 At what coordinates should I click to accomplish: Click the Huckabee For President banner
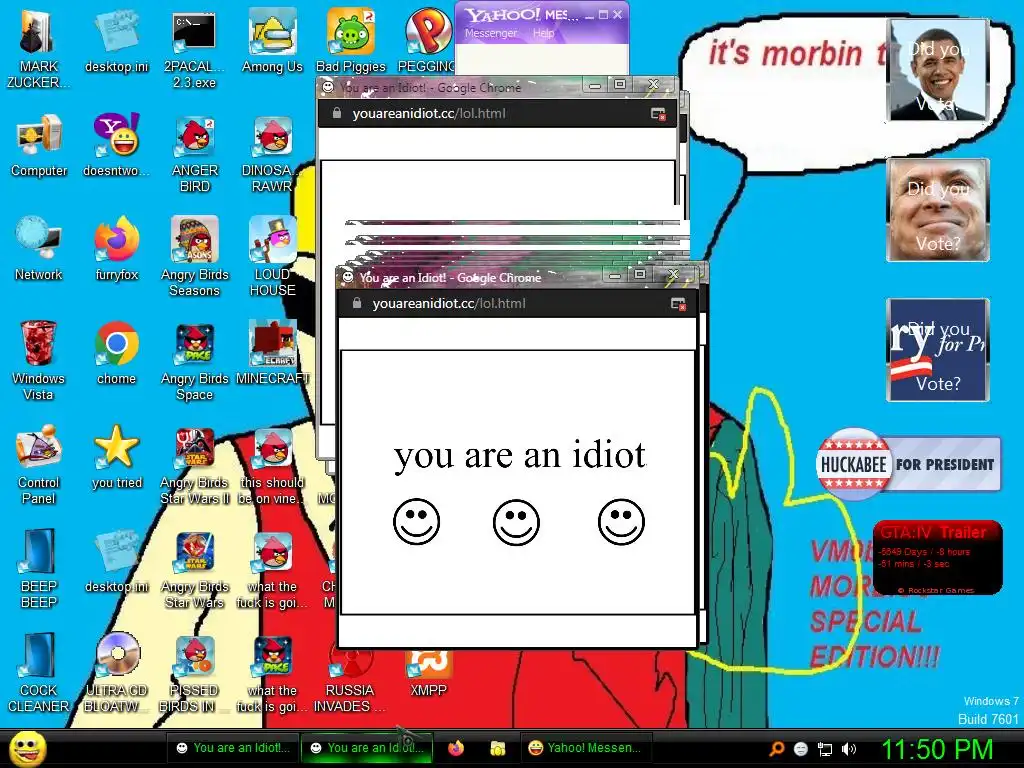[x=908, y=464]
